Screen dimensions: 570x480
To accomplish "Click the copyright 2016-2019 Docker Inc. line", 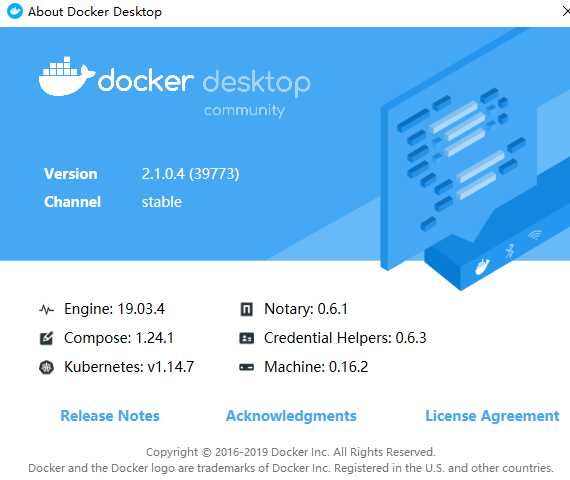I will tap(290, 452).
